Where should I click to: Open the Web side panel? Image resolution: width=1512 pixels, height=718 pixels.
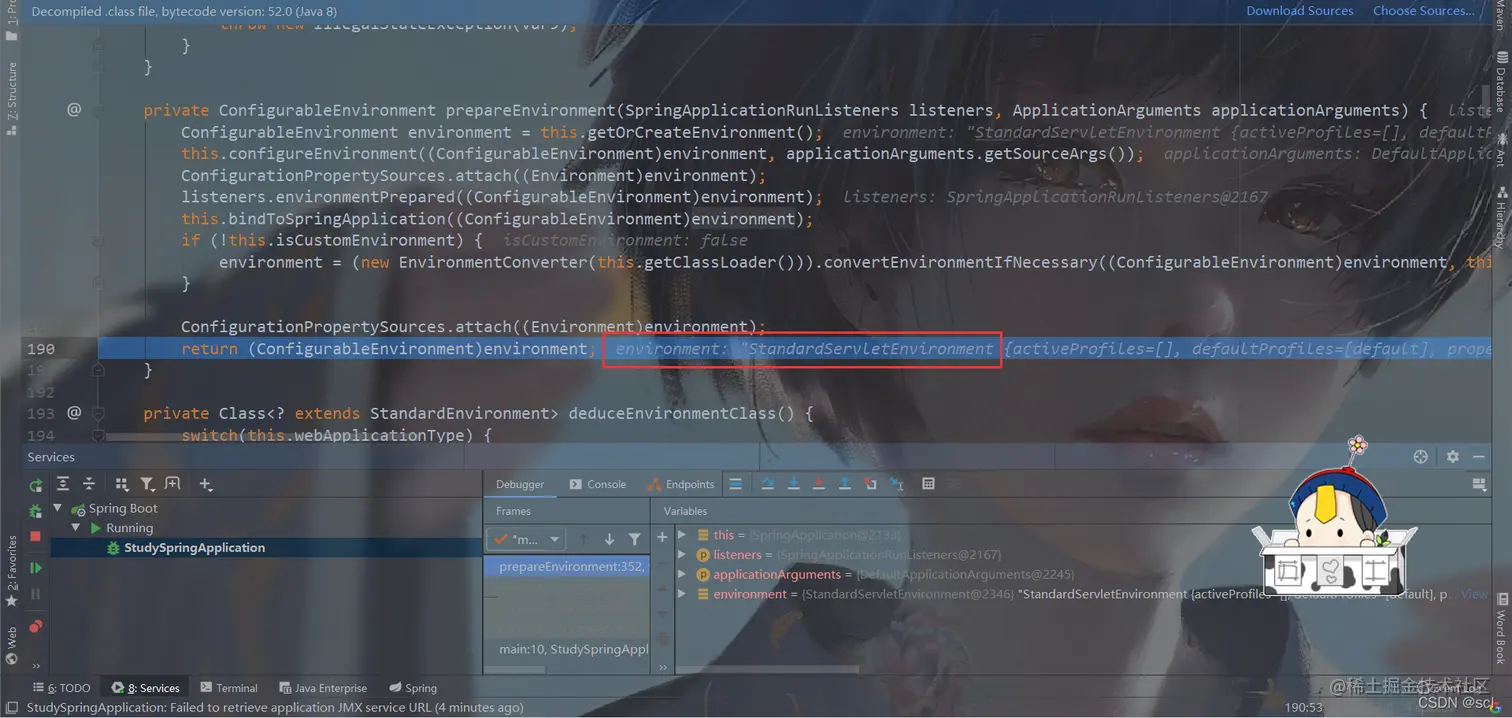coord(11,645)
